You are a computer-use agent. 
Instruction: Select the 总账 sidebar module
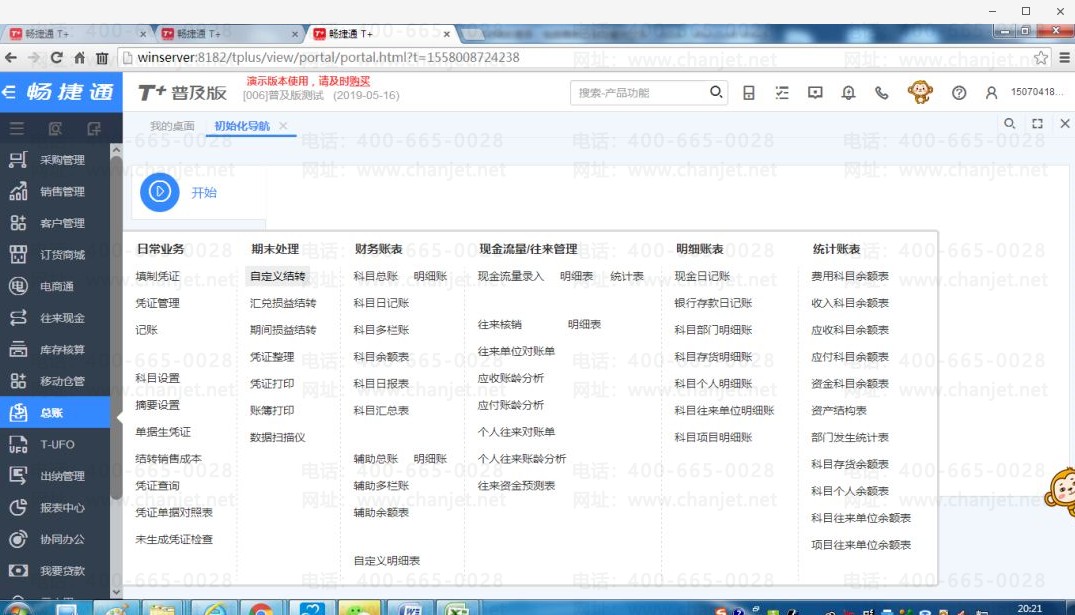point(55,412)
